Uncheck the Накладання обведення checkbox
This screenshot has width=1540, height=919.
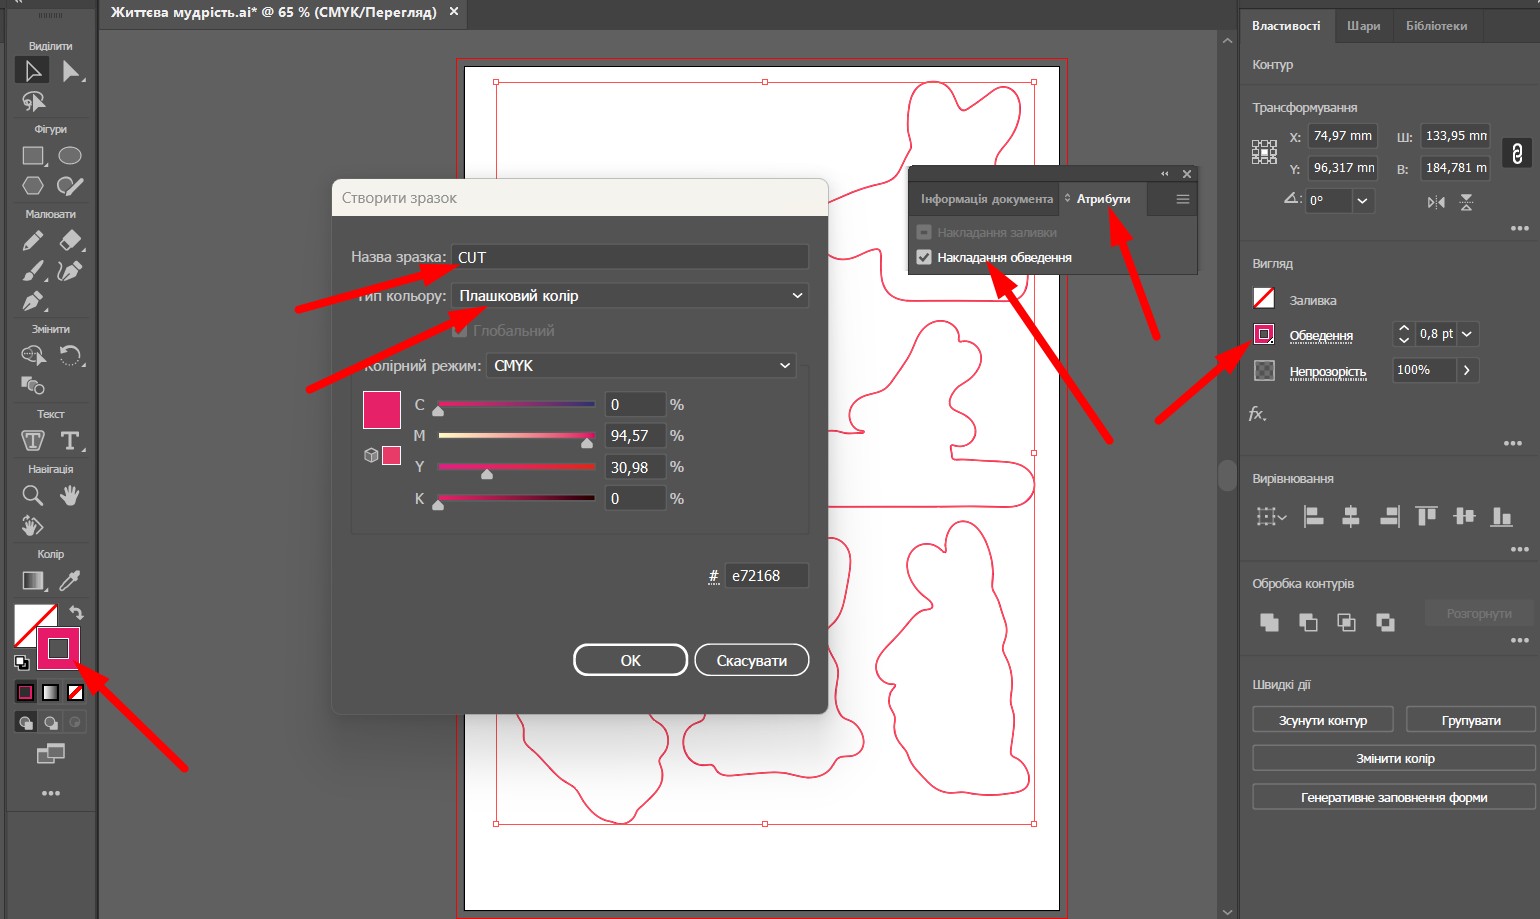[924, 257]
